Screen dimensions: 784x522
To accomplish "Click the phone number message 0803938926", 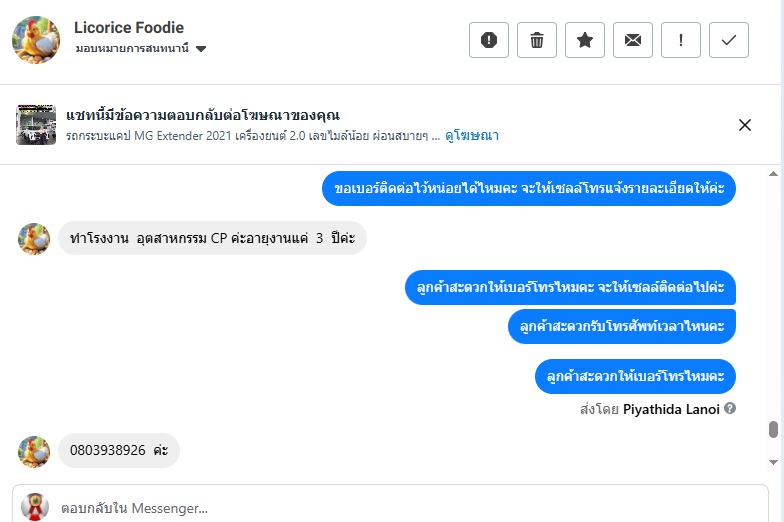I will click(x=118, y=450).
